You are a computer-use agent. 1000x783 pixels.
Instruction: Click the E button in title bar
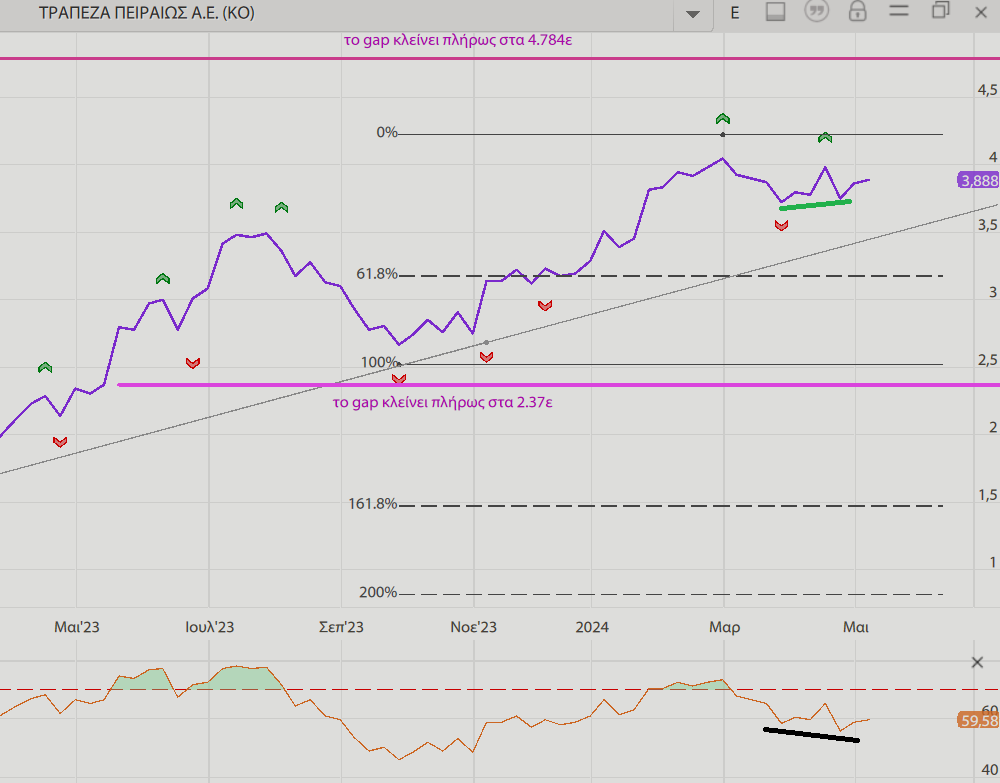click(x=735, y=13)
